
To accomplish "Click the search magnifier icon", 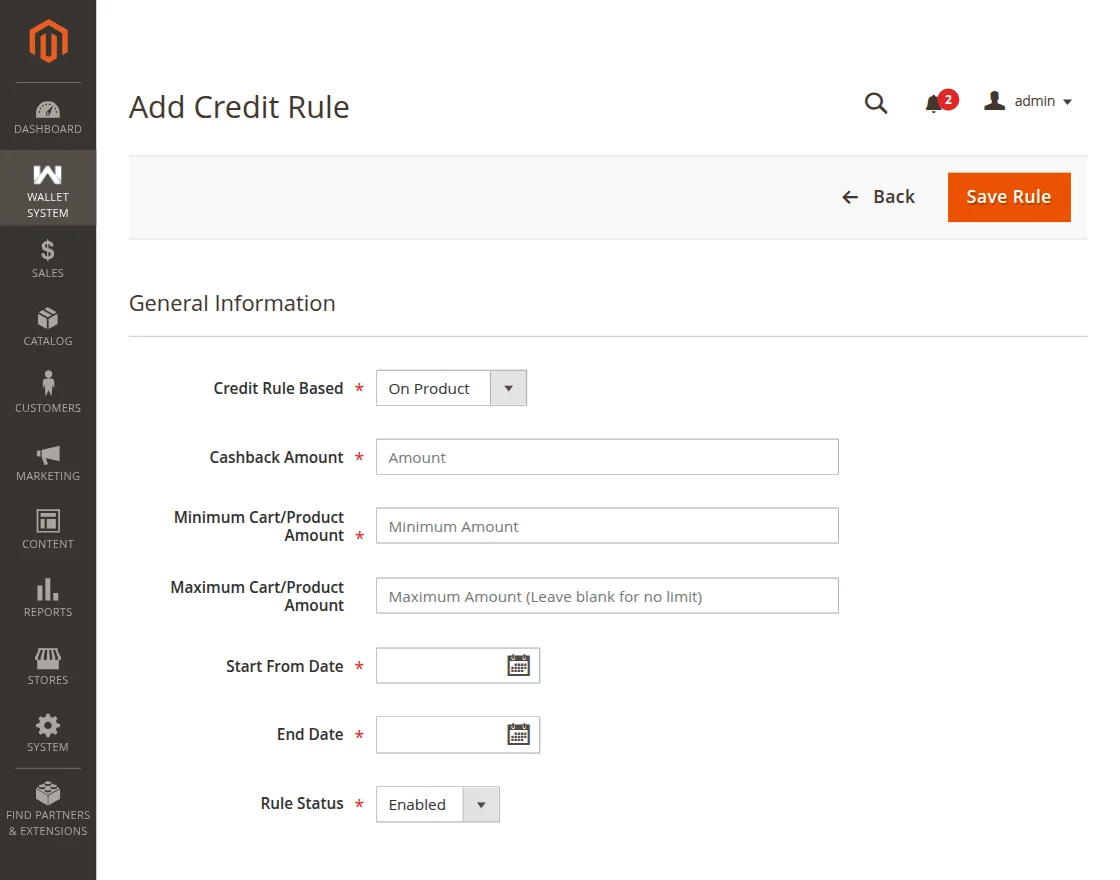I will tap(876, 103).
